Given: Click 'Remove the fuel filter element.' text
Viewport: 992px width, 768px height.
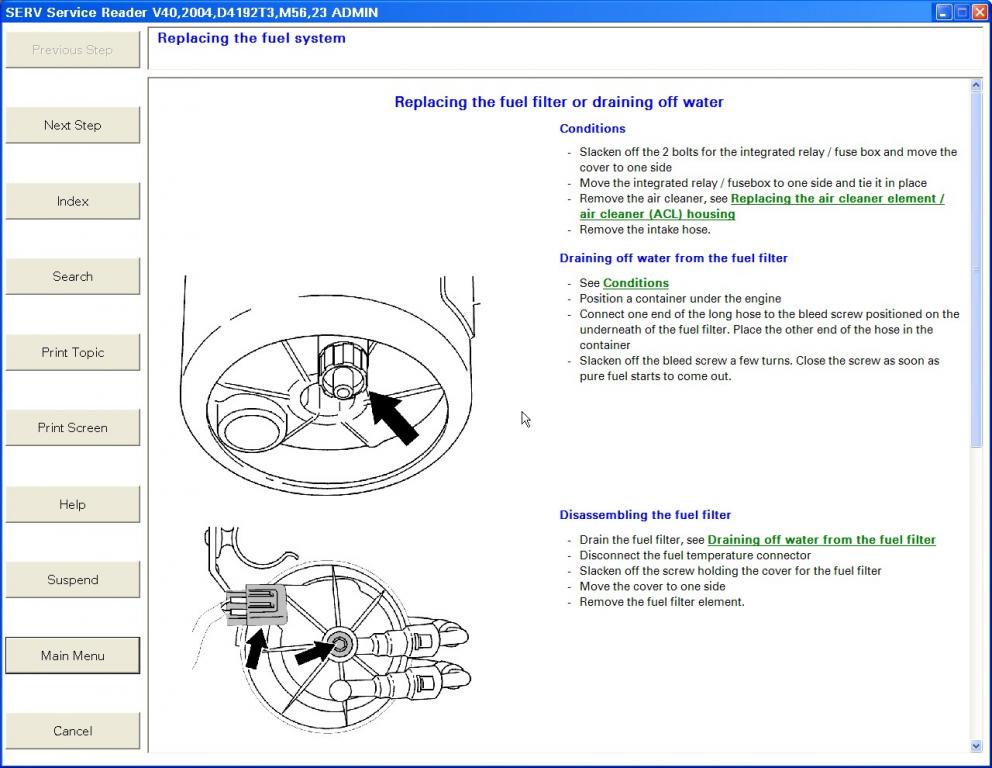Looking at the screenshot, I should click(x=662, y=602).
